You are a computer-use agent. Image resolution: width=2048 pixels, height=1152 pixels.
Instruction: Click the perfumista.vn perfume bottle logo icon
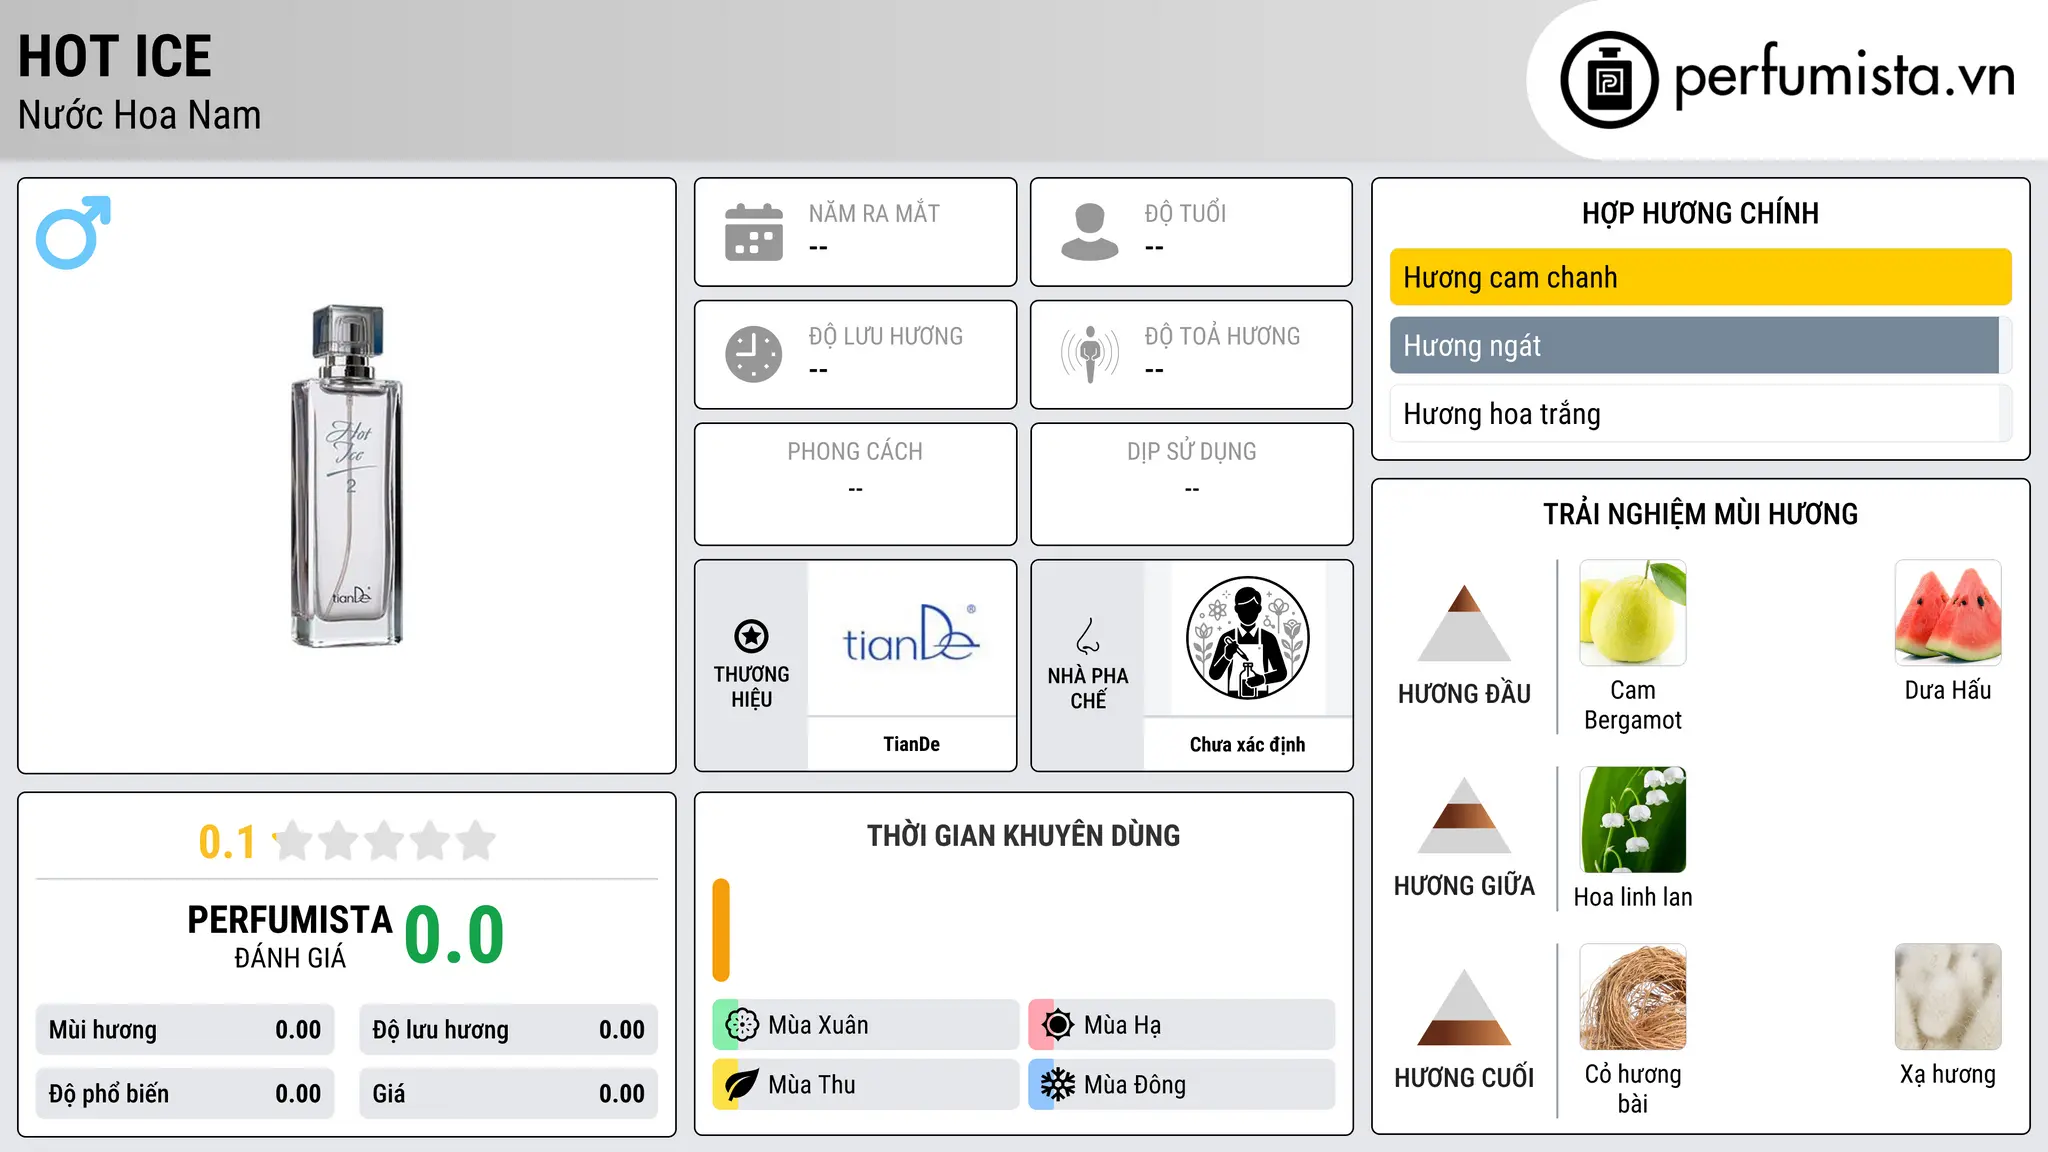pyautogui.click(x=1609, y=80)
